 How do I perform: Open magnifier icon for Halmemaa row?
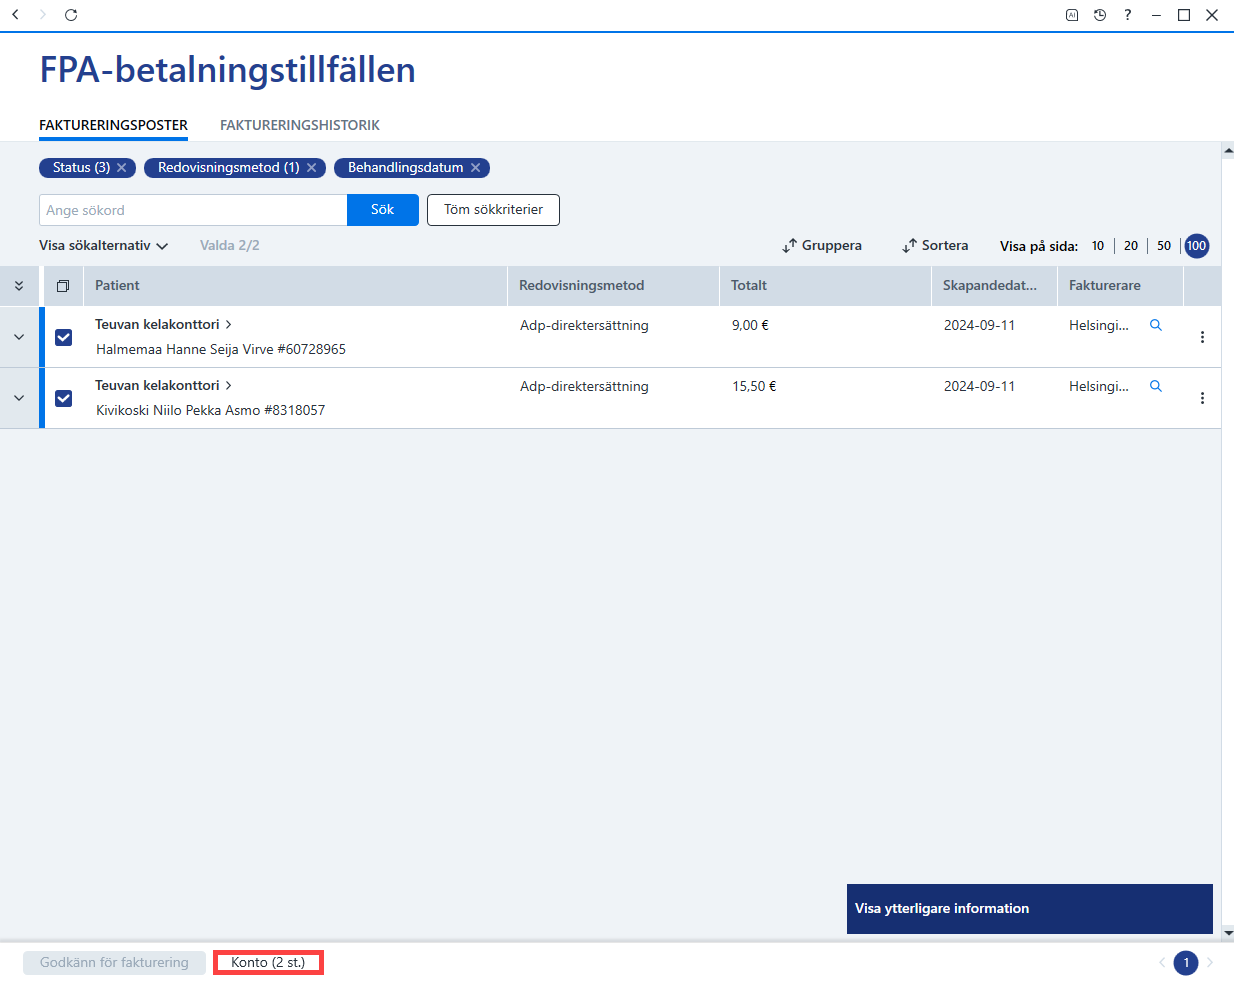coord(1156,325)
